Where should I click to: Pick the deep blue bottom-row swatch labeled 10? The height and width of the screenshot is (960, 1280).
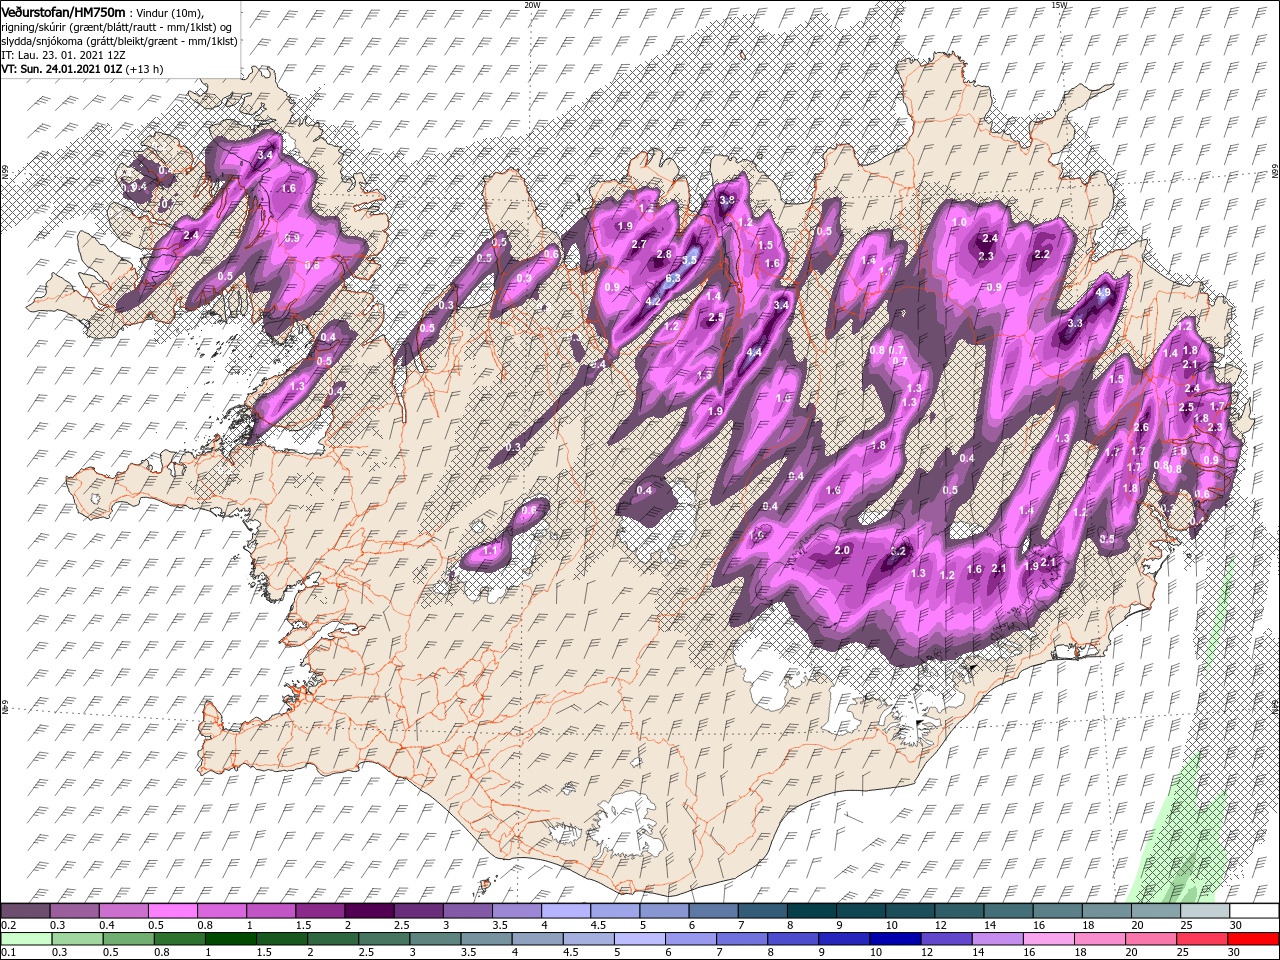point(896,939)
